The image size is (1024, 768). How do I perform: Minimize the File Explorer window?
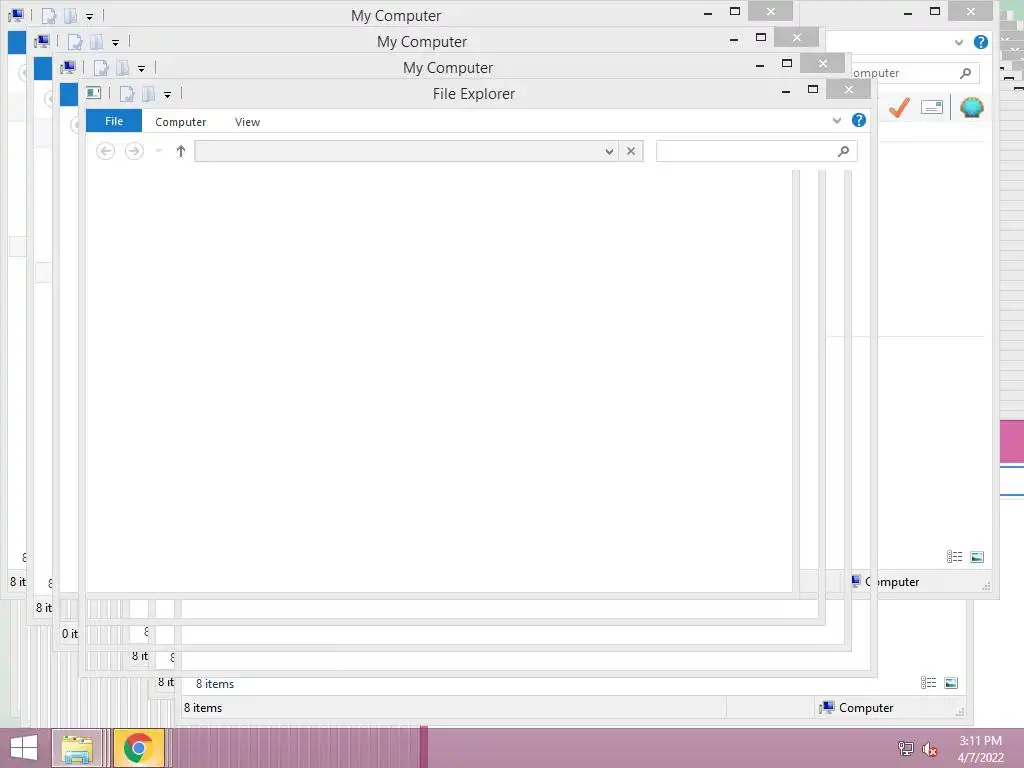(786, 91)
